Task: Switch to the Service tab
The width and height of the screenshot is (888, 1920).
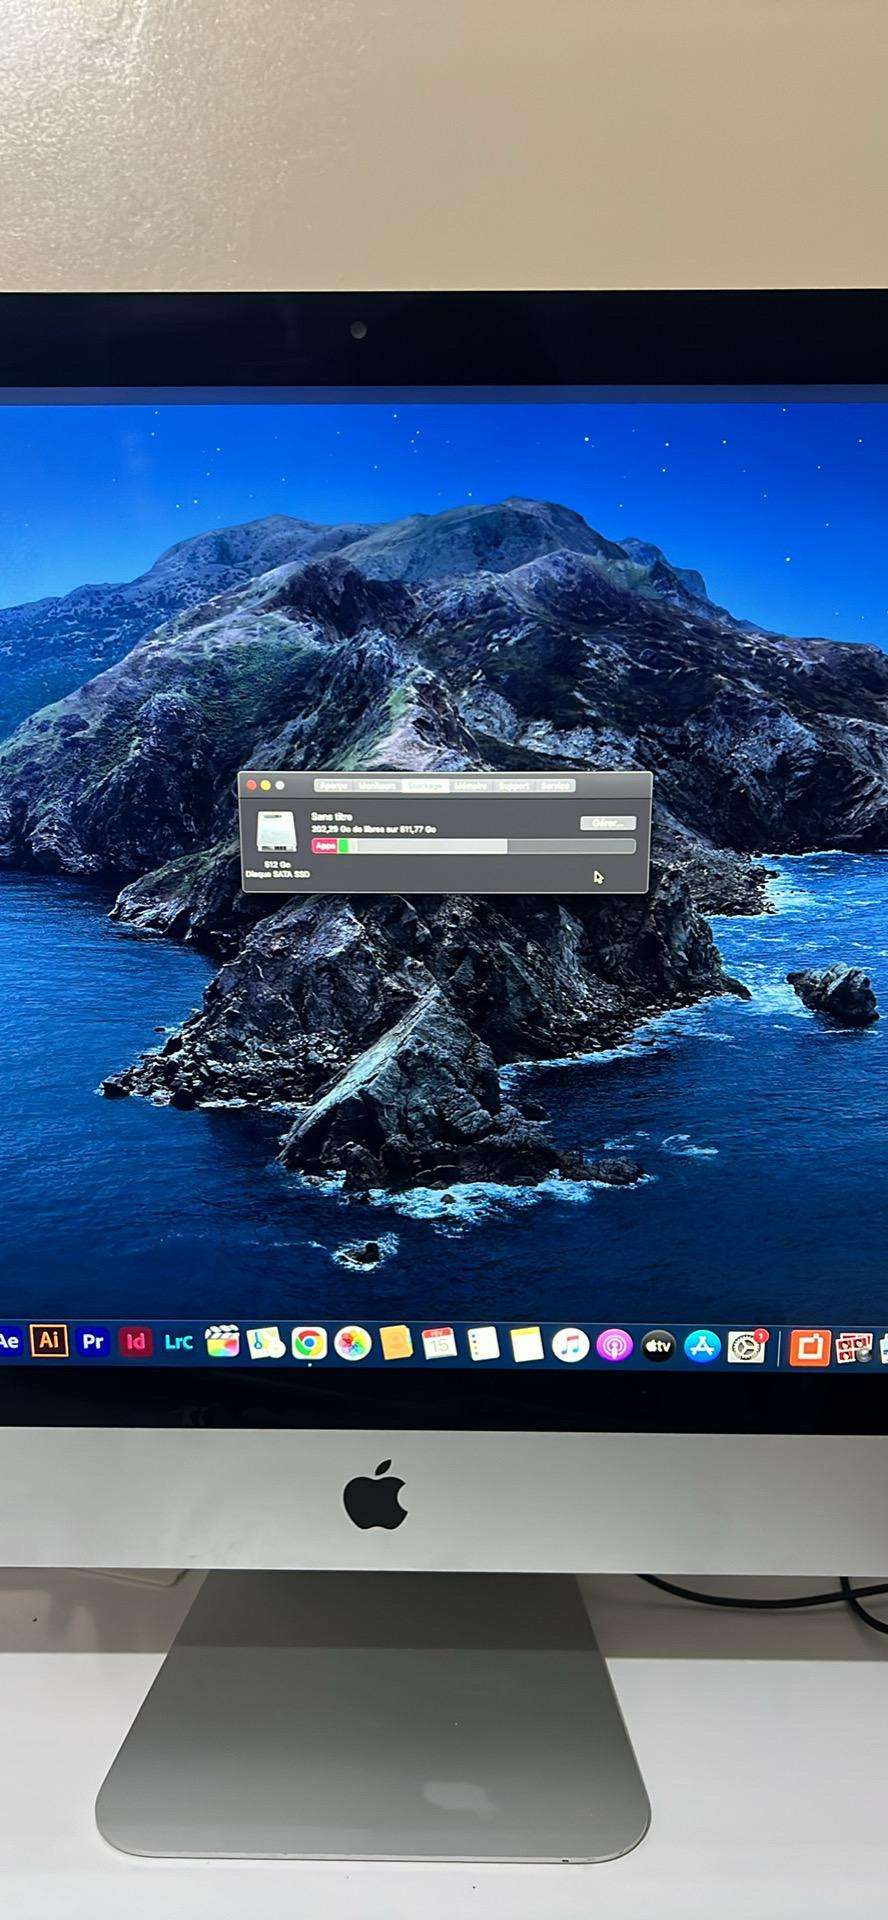Action: (x=556, y=786)
